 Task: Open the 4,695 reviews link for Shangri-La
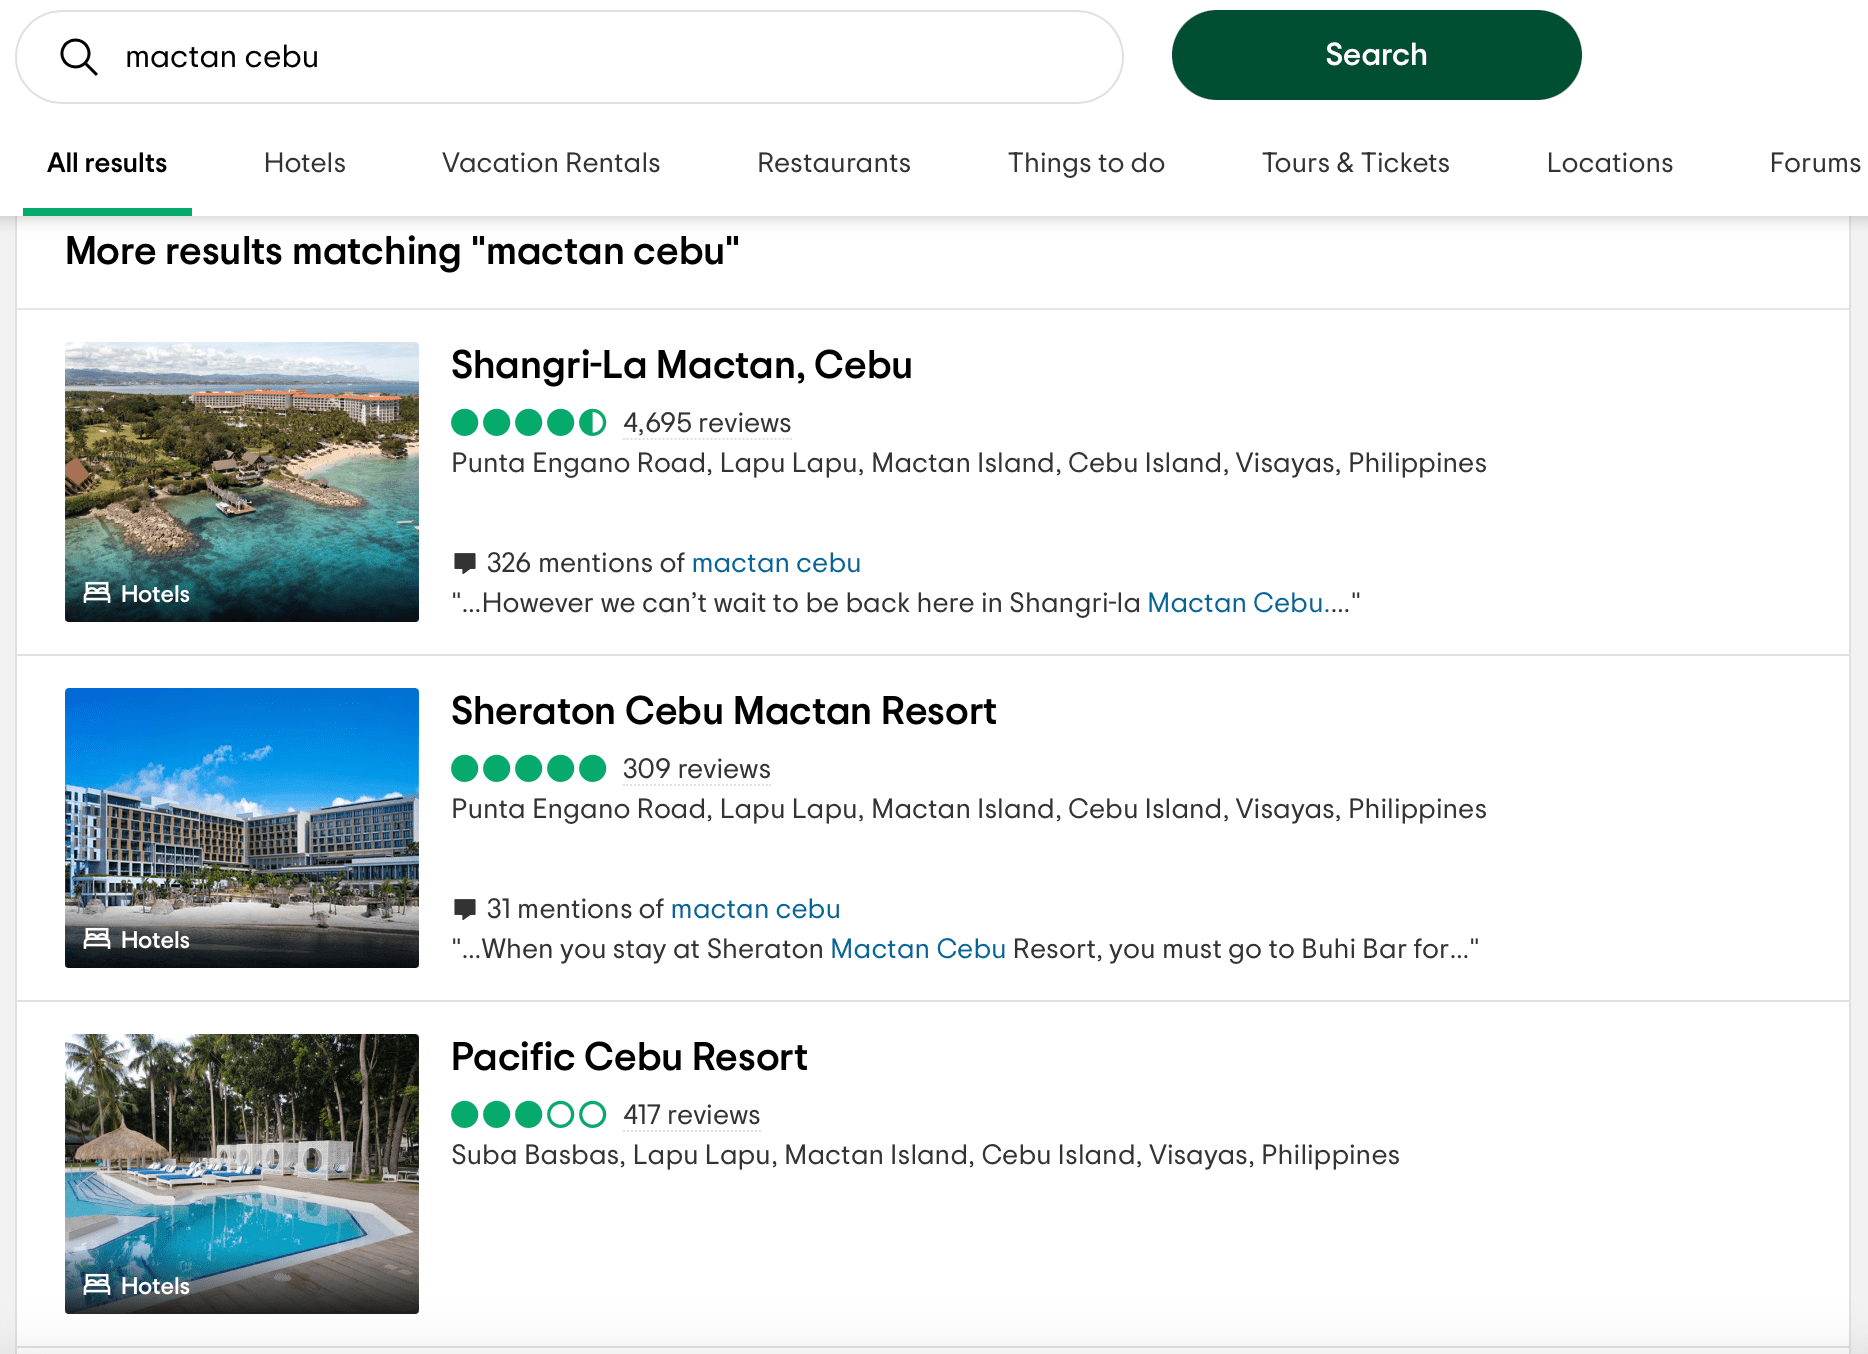(x=706, y=423)
